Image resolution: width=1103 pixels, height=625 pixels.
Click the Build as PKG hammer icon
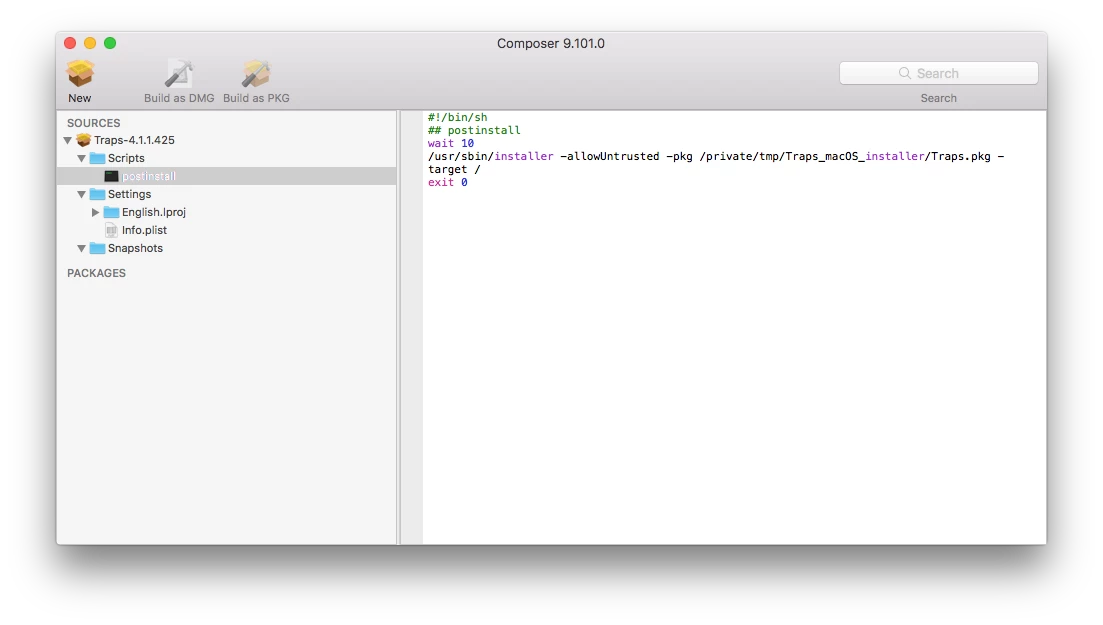click(256, 73)
